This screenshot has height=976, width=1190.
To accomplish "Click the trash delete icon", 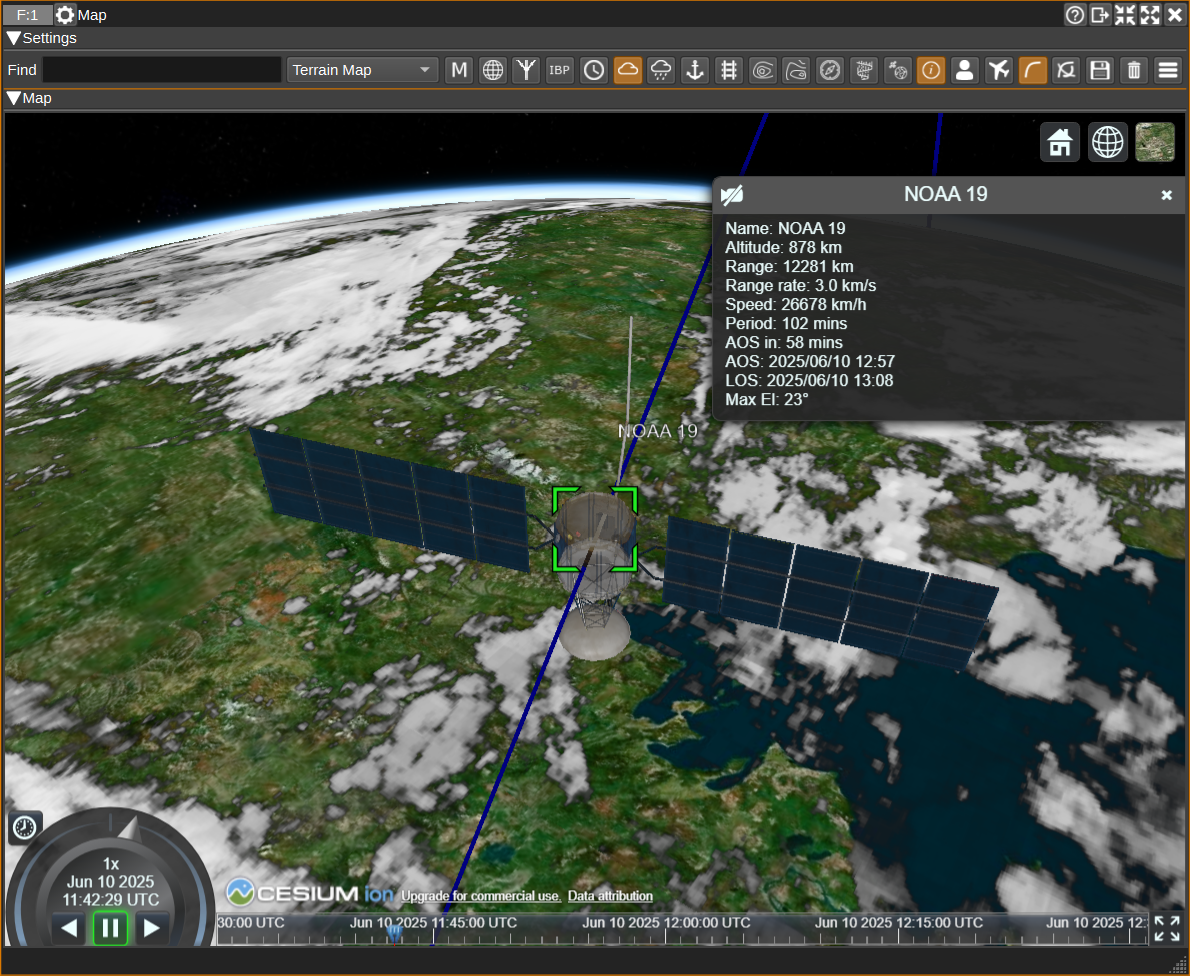I will click(1133, 70).
